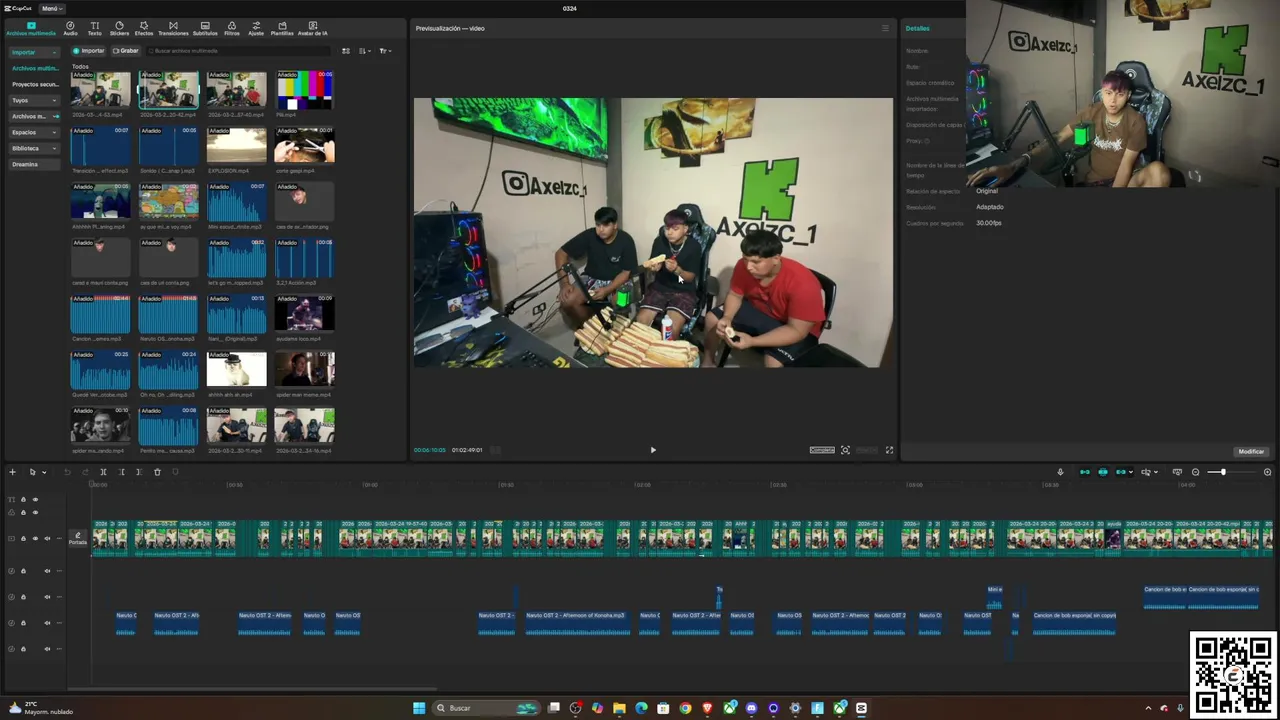Toggle auto snapping on timeline
The width and height of the screenshot is (1280, 720).
pos(1103,472)
